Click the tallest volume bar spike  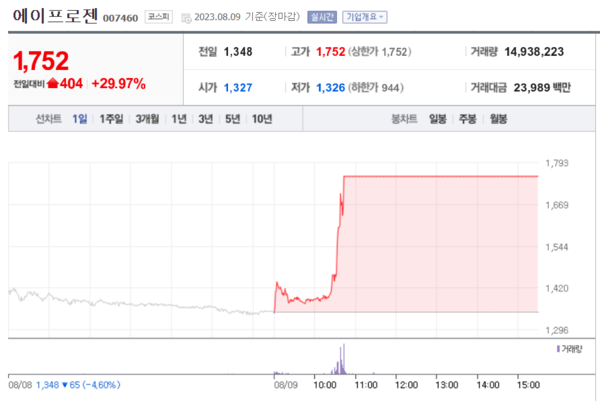click(344, 359)
